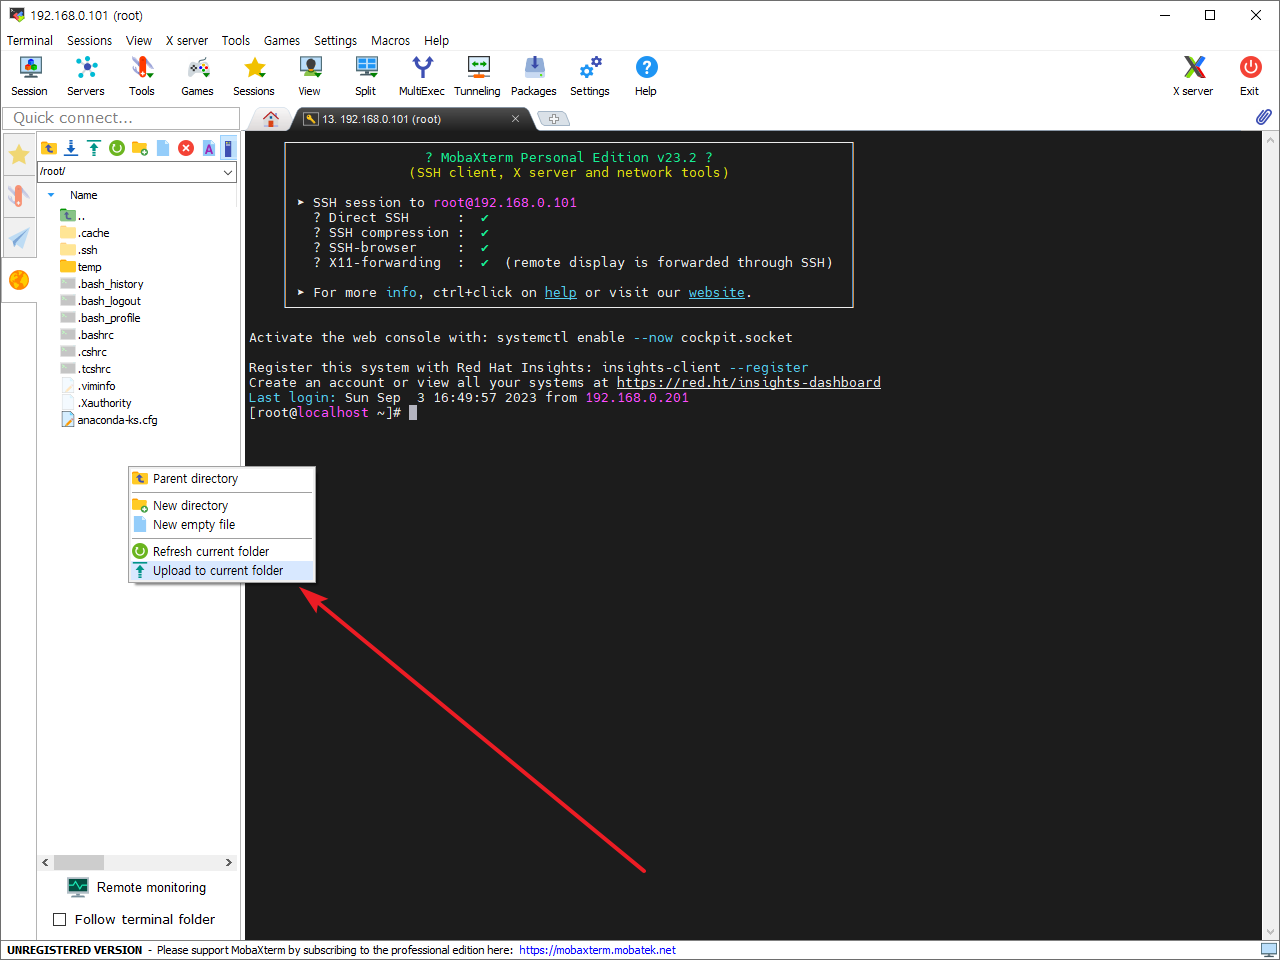This screenshot has width=1280, height=960.
Task: Open the Tools knife side tab
Action: pyautogui.click(x=19, y=195)
